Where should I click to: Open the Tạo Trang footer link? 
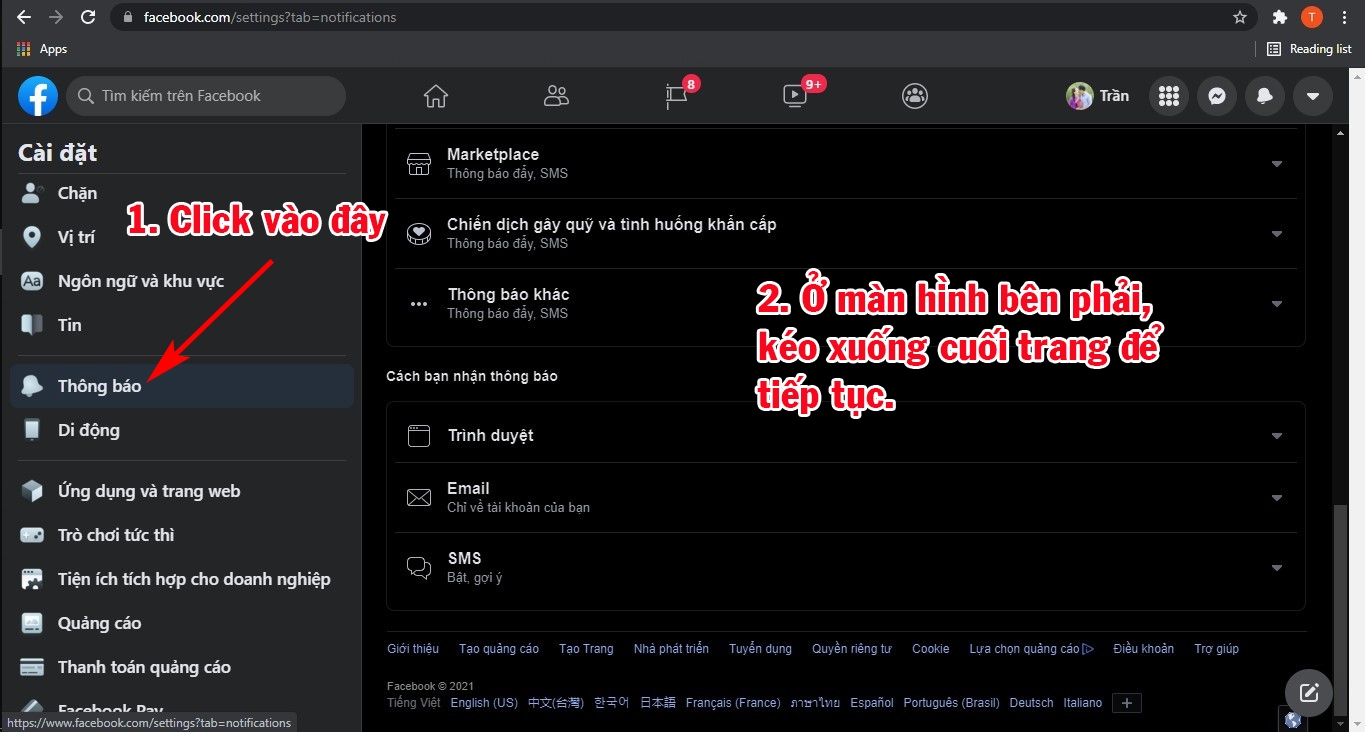coord(586,649)
